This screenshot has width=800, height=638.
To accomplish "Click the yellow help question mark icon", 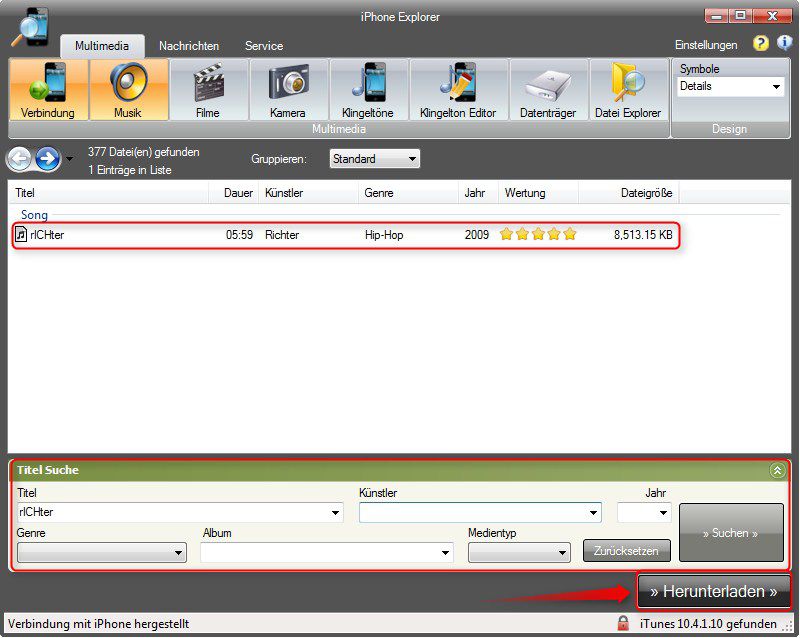I will 760,44.
